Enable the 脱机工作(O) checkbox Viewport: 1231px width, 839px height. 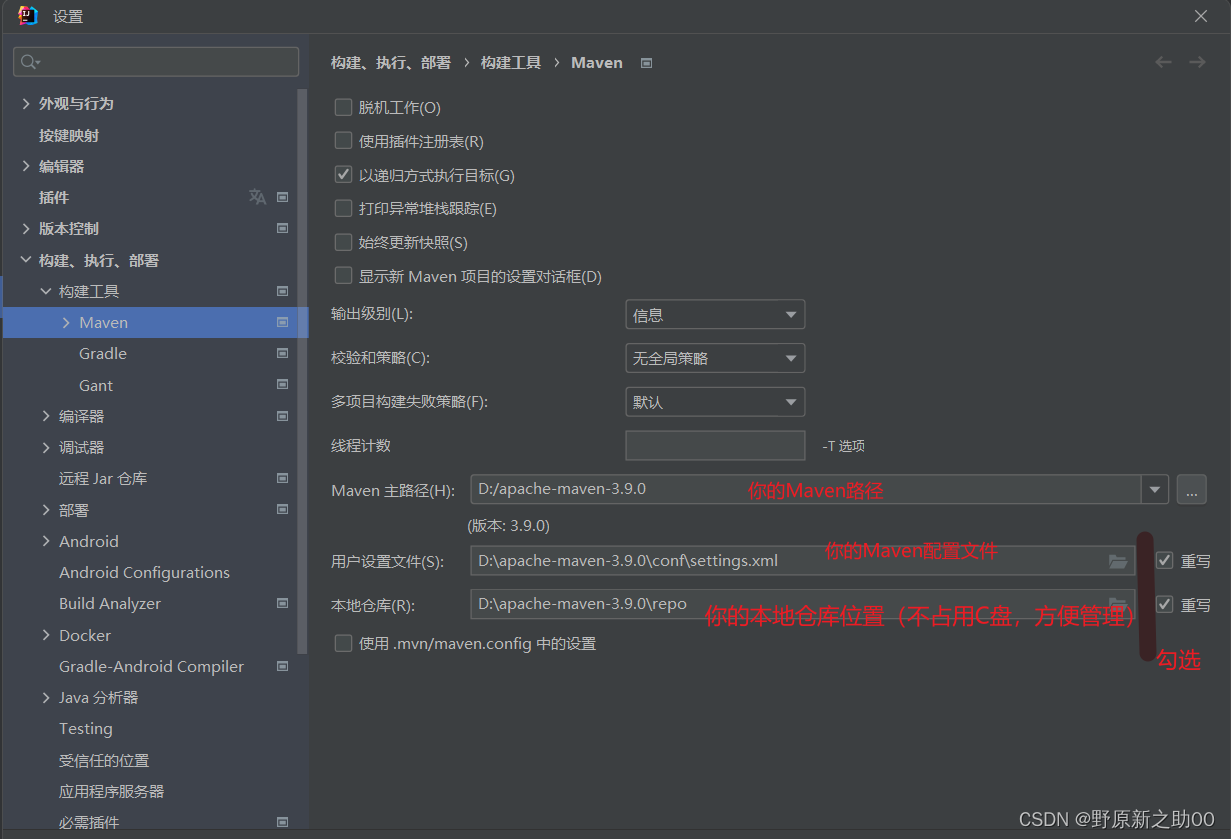tap(343, 107)
